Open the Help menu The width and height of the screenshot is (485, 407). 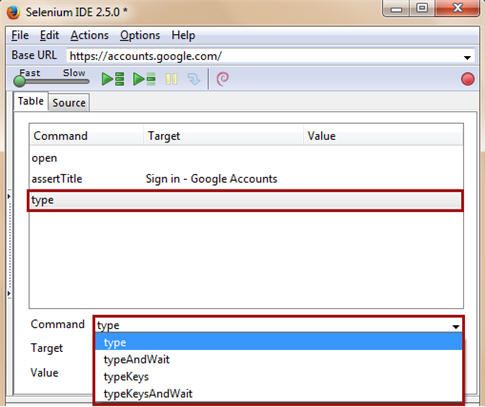pyautogui.click(x=183, y=35)
